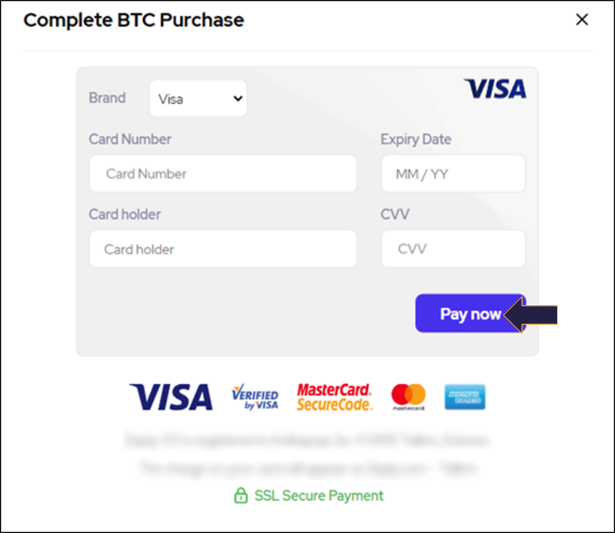Click into the Expiry Date MM / YY field
The width and height of the screenshot is (615, 533).
(452, 174)
